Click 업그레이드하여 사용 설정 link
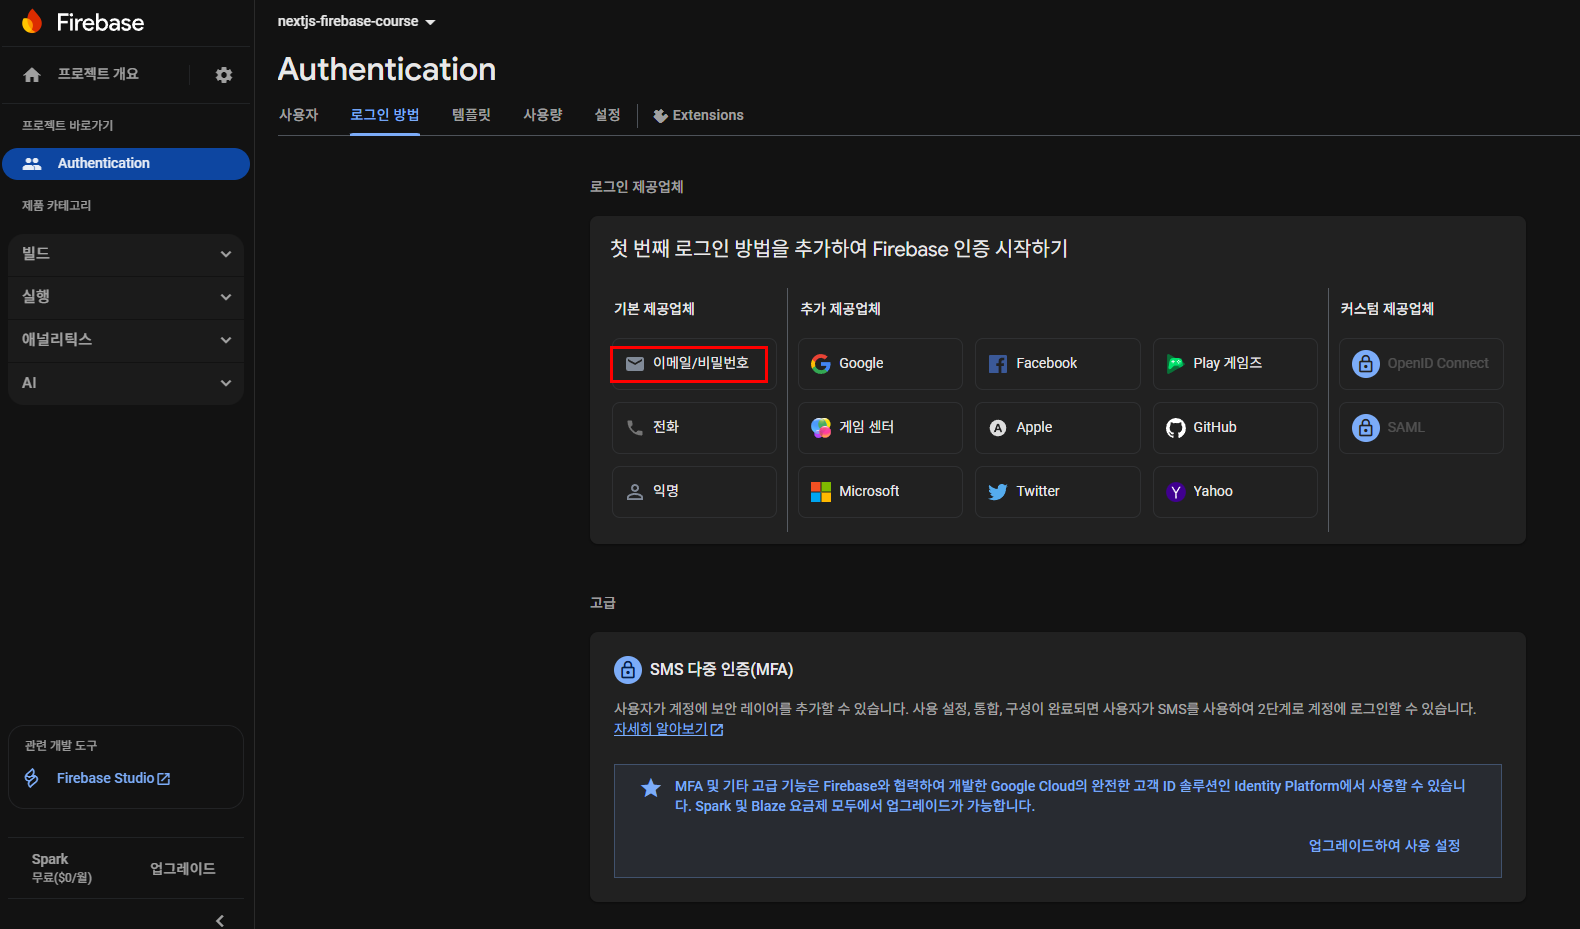Screen dimensions: 1580x929 (x=1384, y=846)
